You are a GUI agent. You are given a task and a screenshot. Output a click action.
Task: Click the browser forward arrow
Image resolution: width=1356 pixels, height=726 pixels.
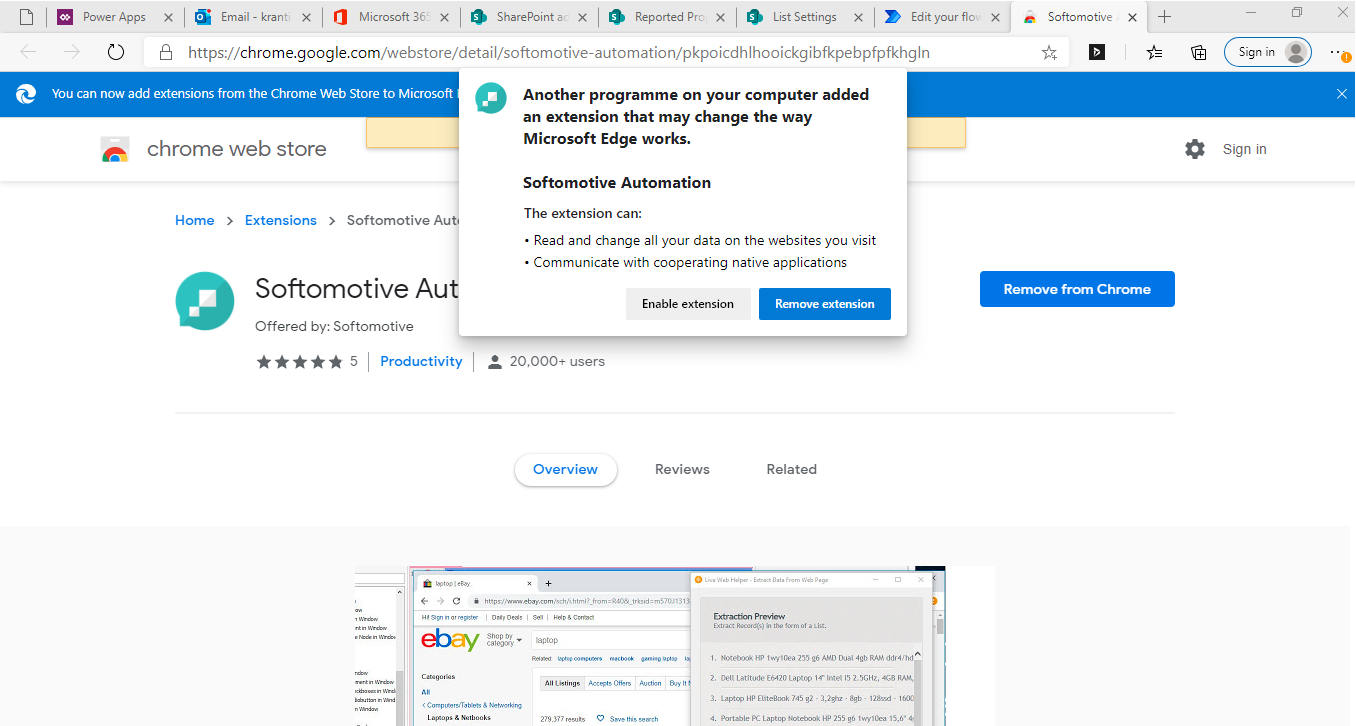pos(71,52)
